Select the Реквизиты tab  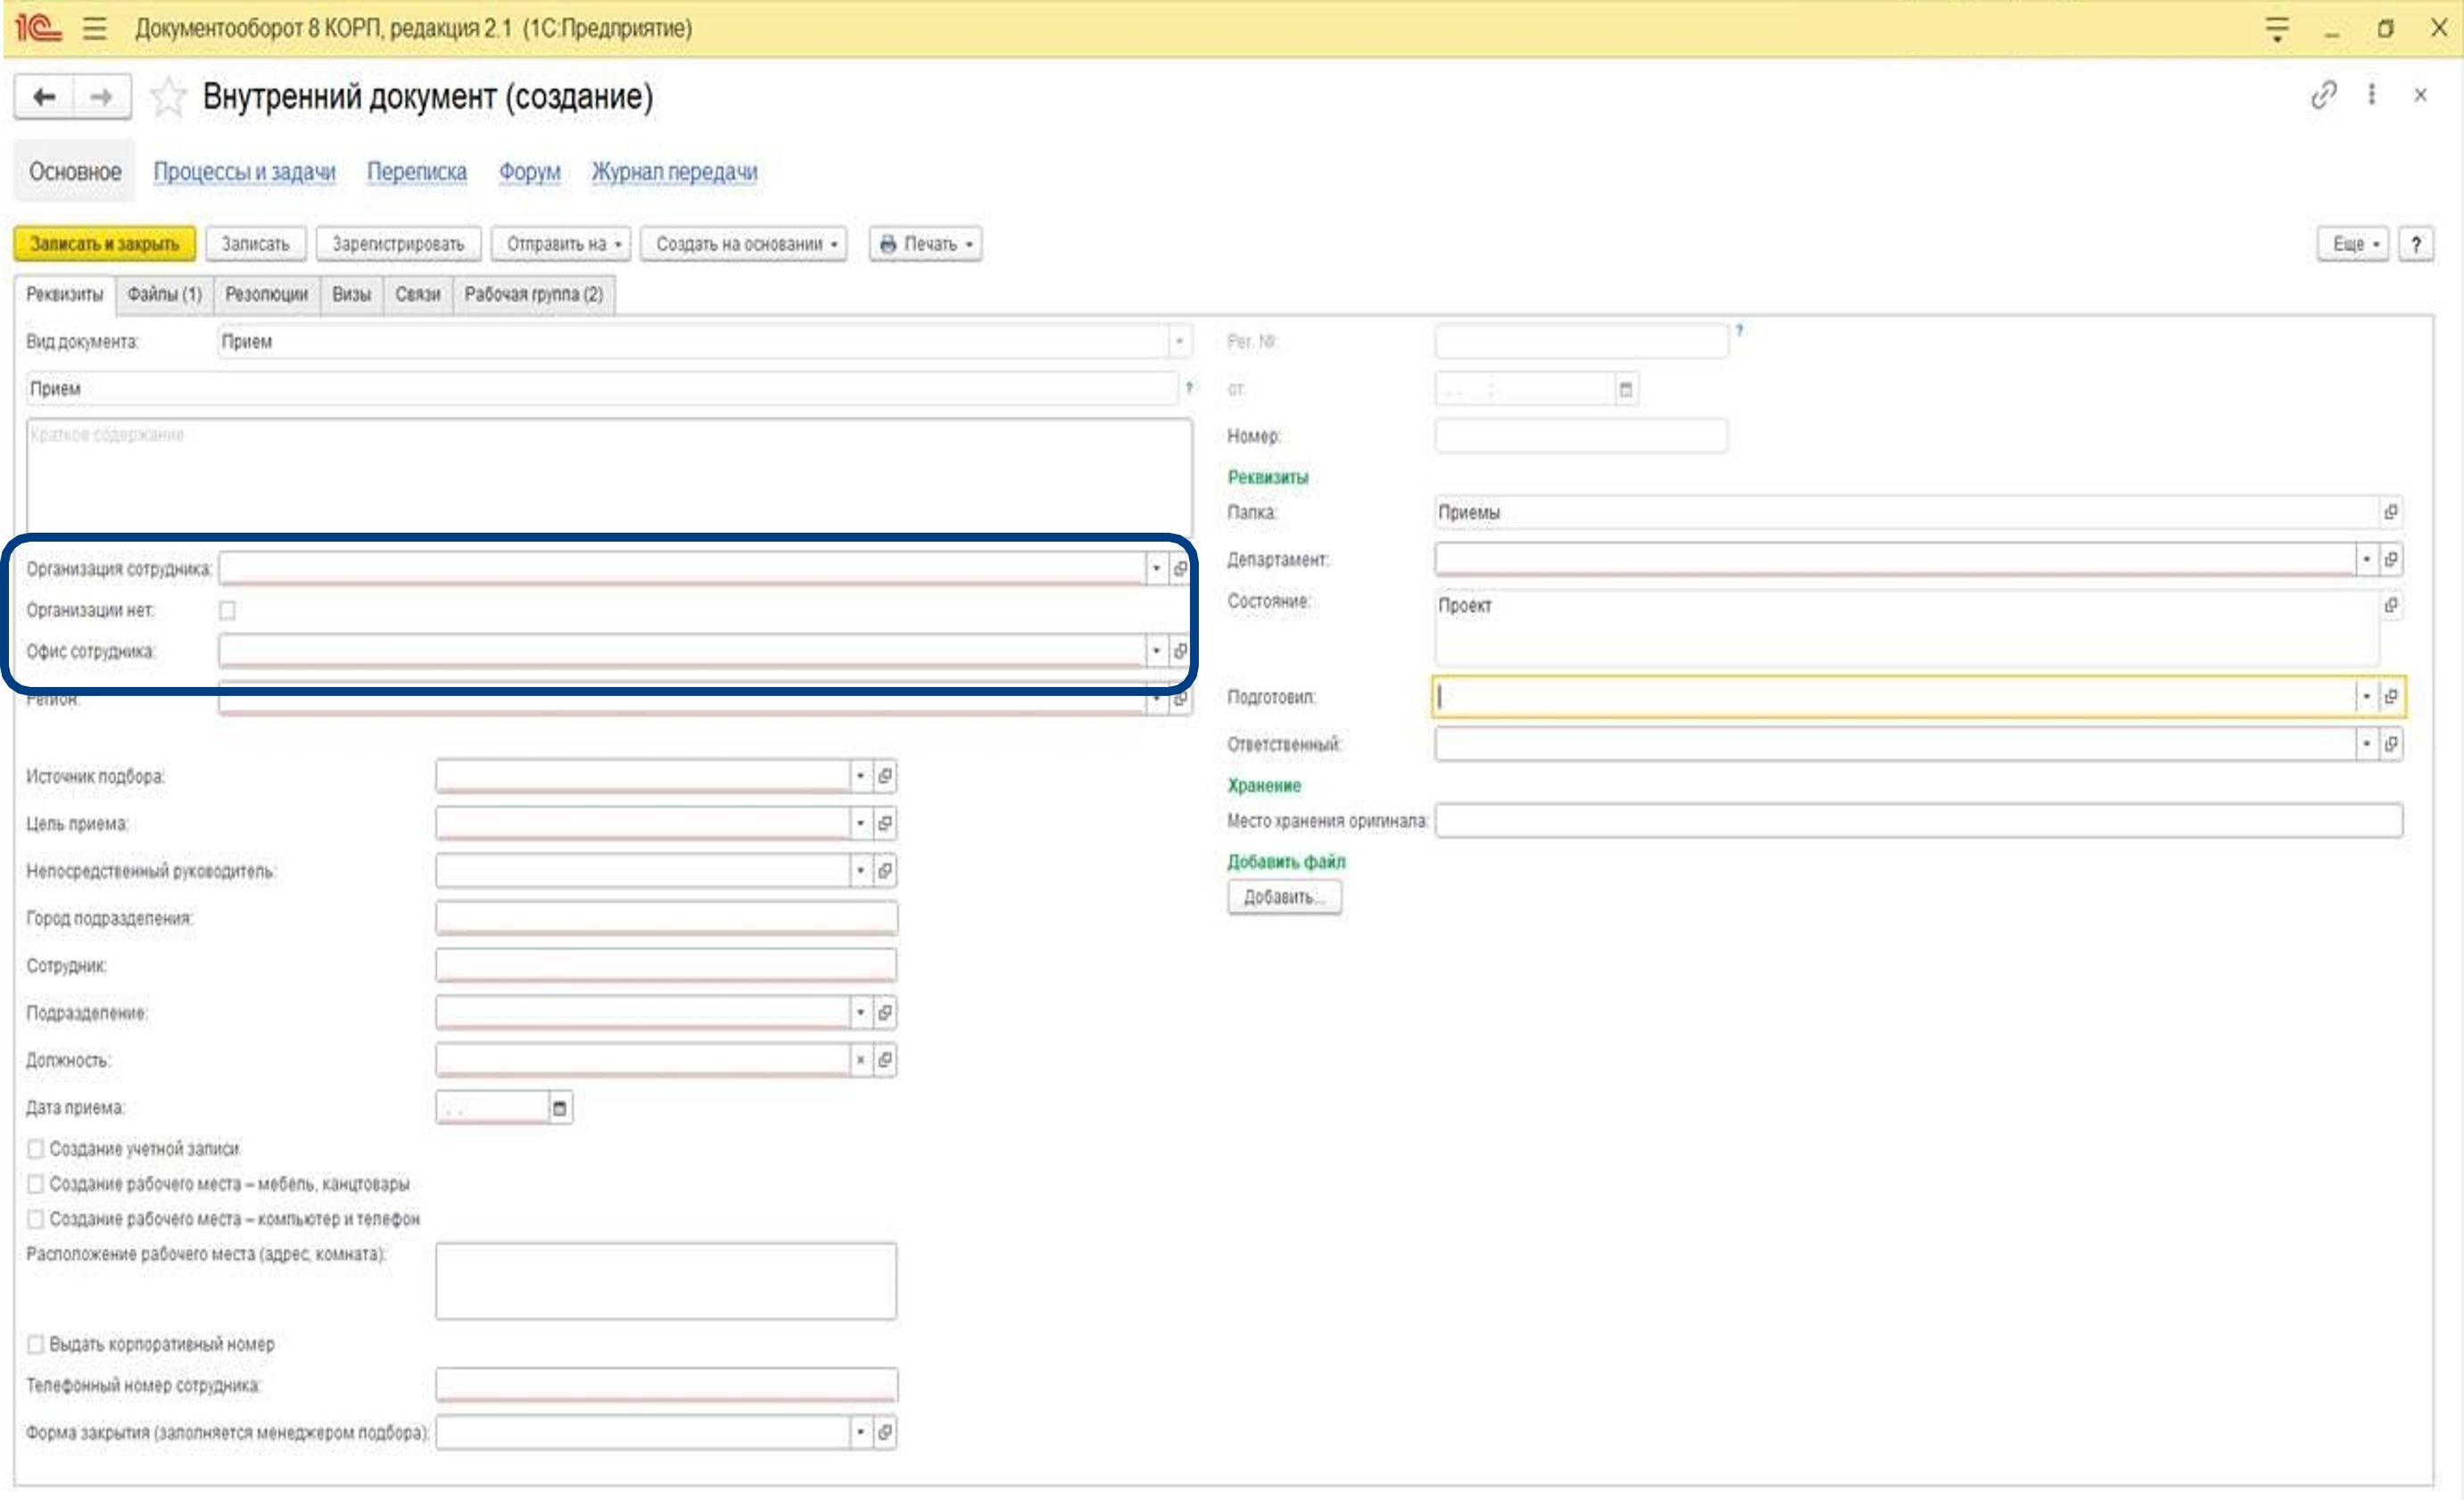point(64,294)
